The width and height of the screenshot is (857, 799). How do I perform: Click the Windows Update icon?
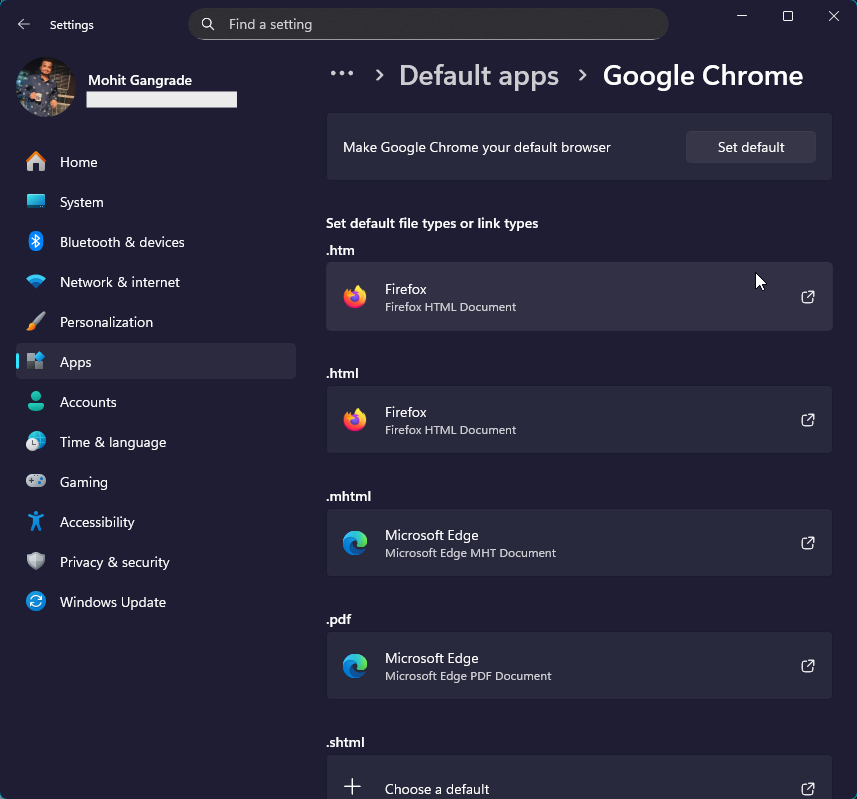(35, 601)
